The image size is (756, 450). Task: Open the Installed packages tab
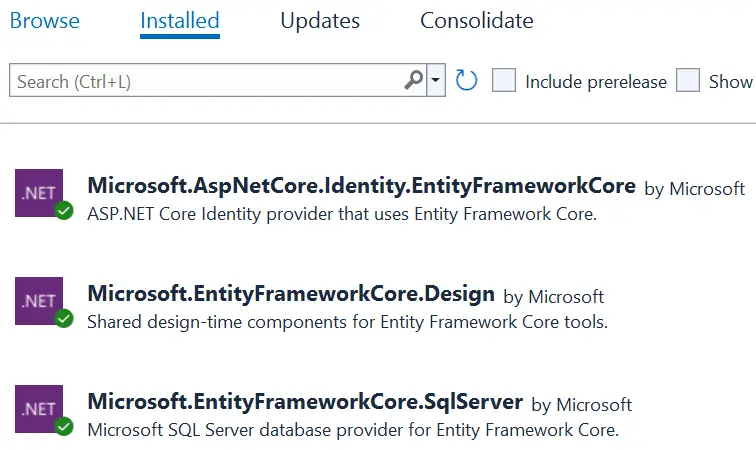(180, 22)
